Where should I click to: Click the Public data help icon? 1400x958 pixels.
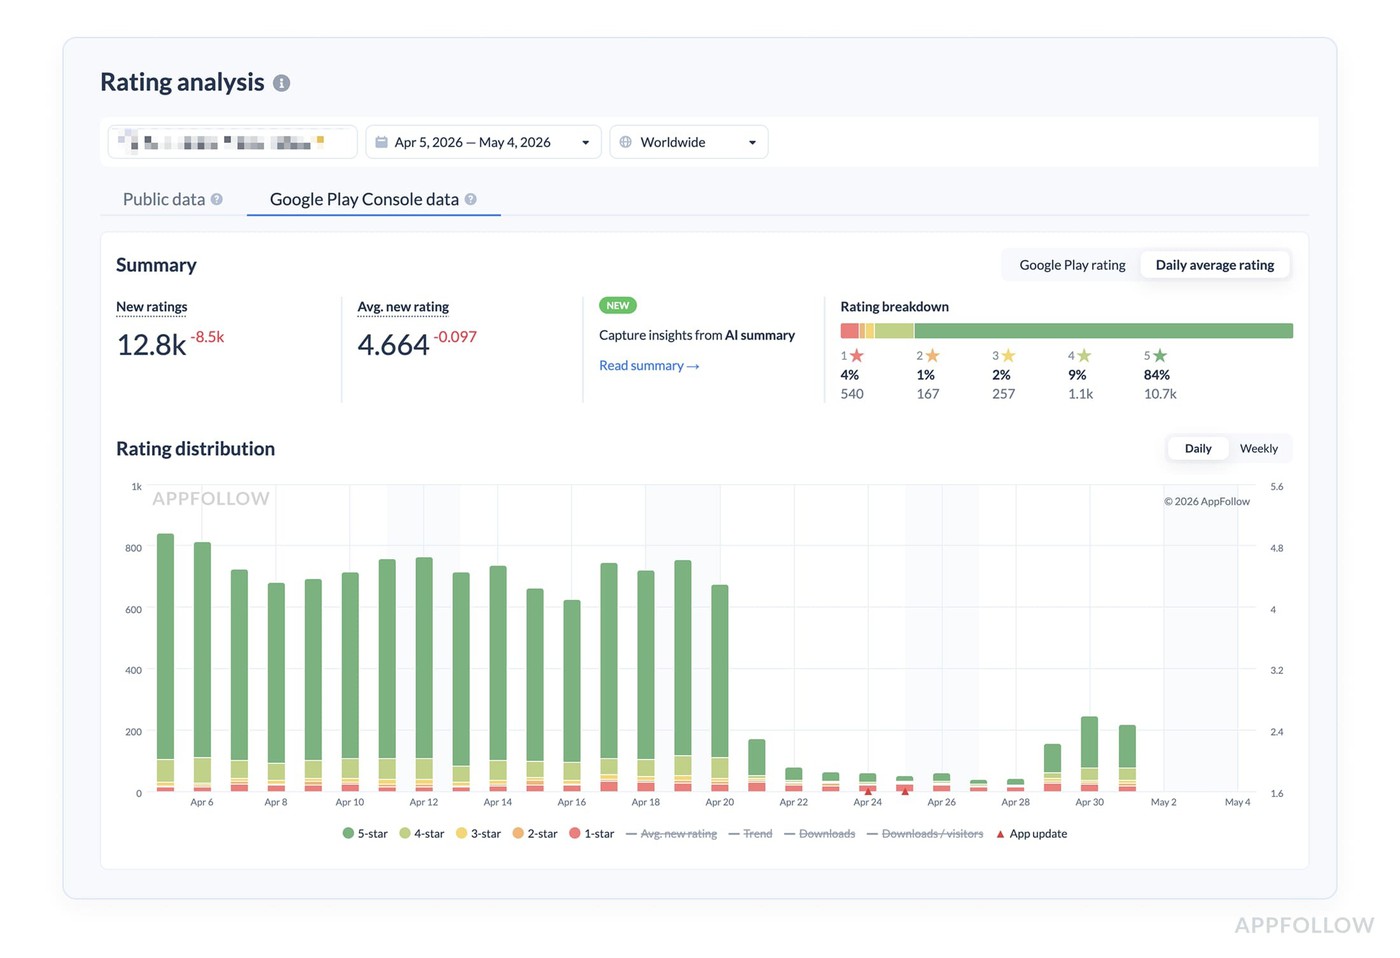point(216,199)
